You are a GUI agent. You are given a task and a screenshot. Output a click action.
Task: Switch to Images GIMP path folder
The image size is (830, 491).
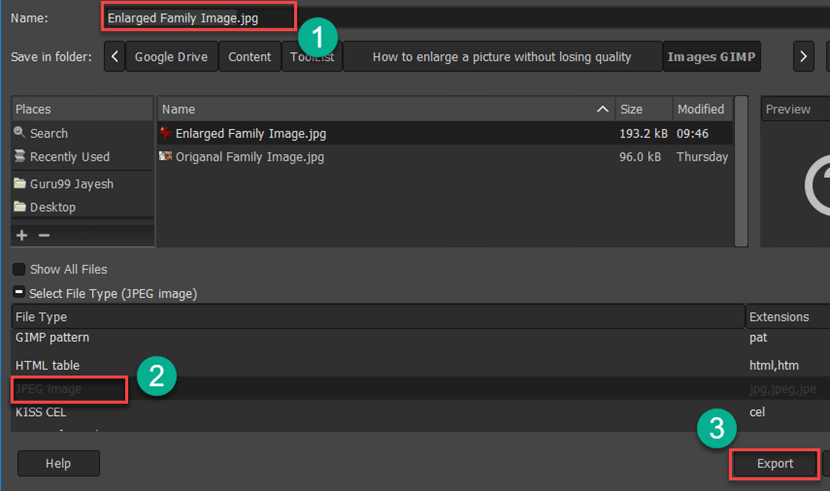(x=712, y=57)
